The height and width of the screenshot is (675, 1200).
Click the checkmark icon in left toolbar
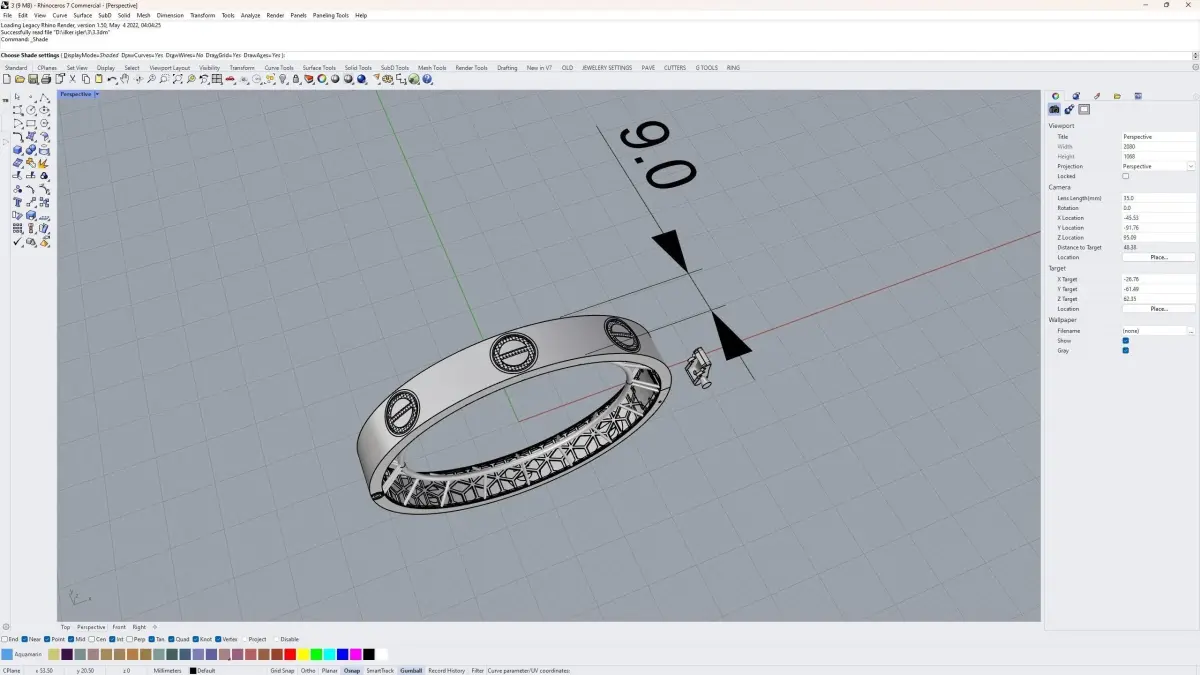pos(18,242)
